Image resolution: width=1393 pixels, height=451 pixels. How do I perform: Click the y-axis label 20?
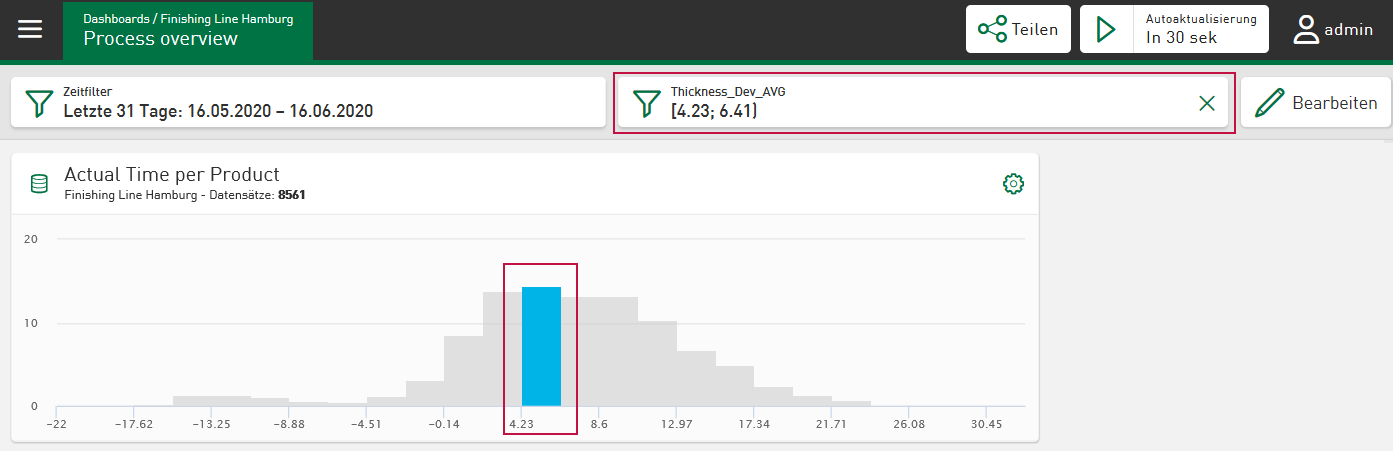pos(31,239)
